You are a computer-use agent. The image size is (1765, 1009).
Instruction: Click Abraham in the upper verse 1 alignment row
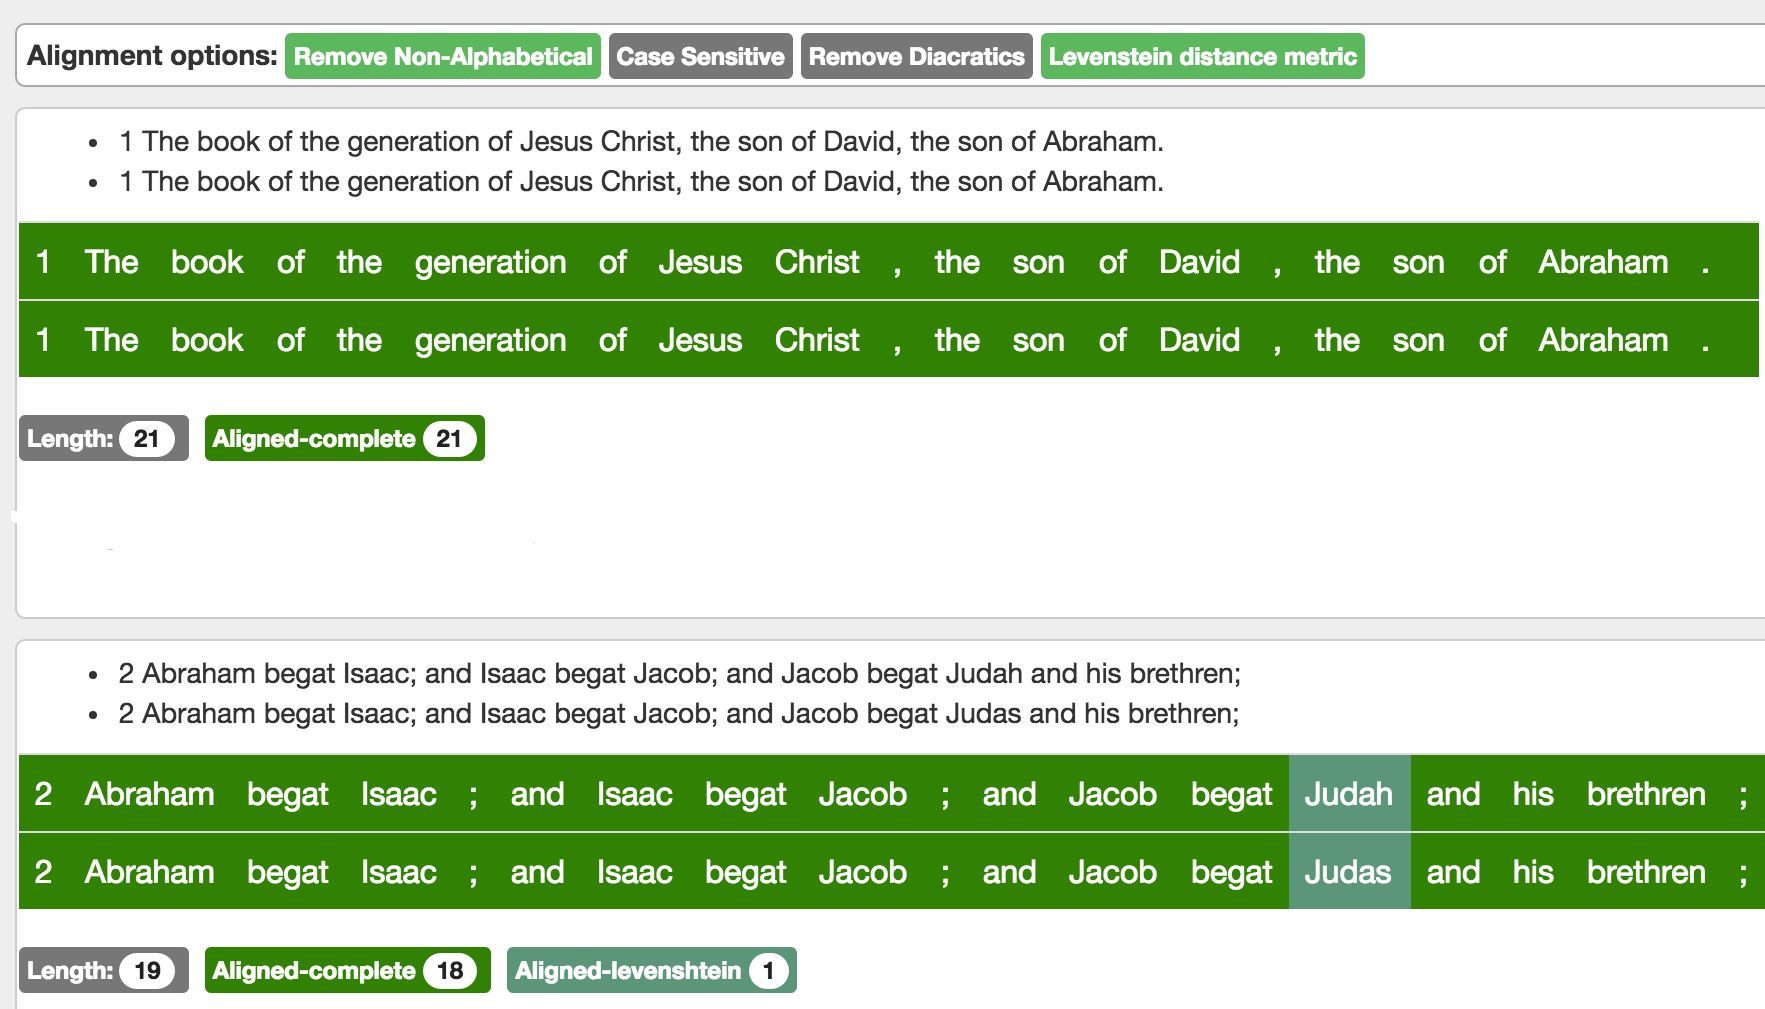click(1602, 262)
